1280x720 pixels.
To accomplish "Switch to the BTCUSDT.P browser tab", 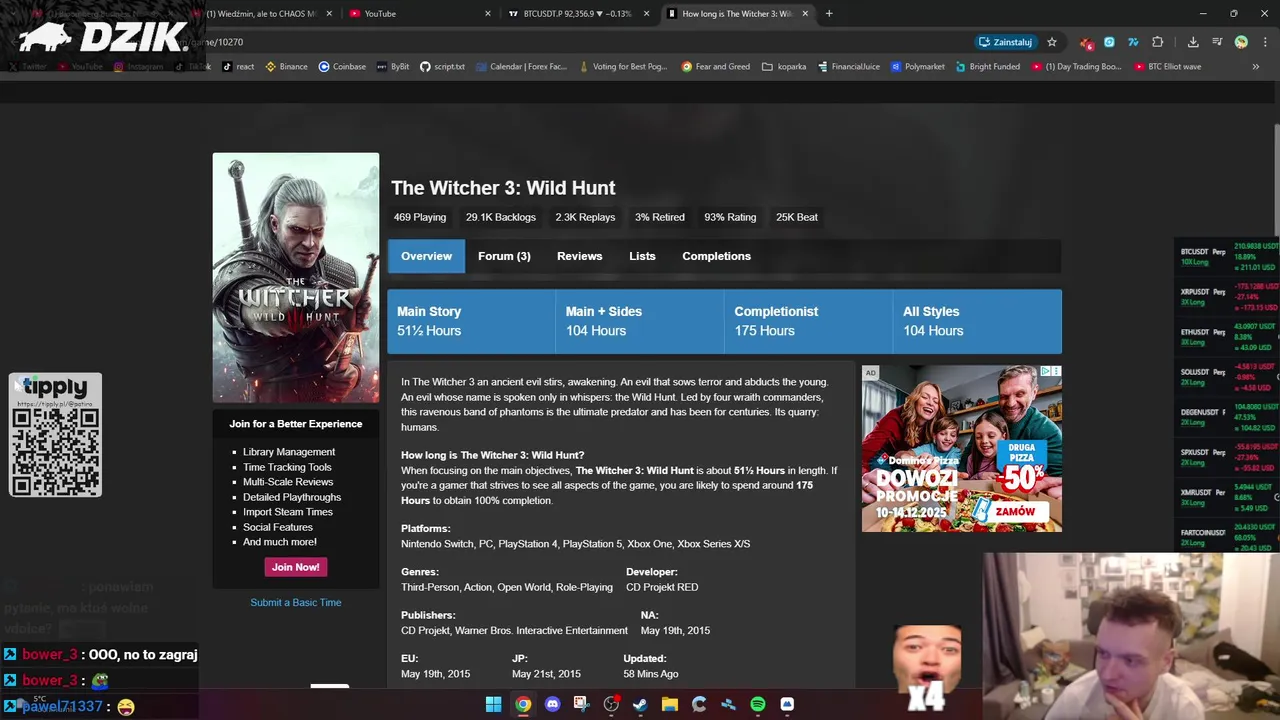I will [x=578, y=14].
